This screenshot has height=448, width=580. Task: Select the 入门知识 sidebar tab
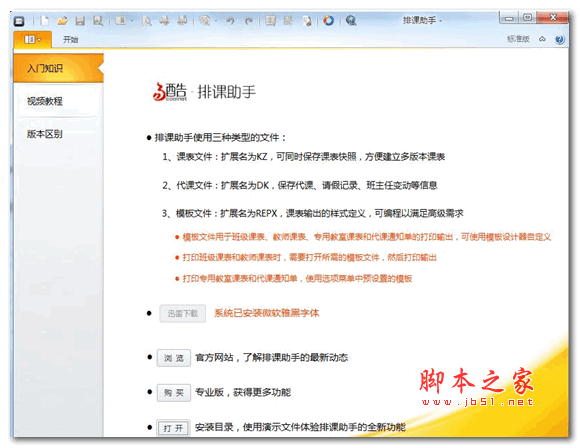coord(58,68)
